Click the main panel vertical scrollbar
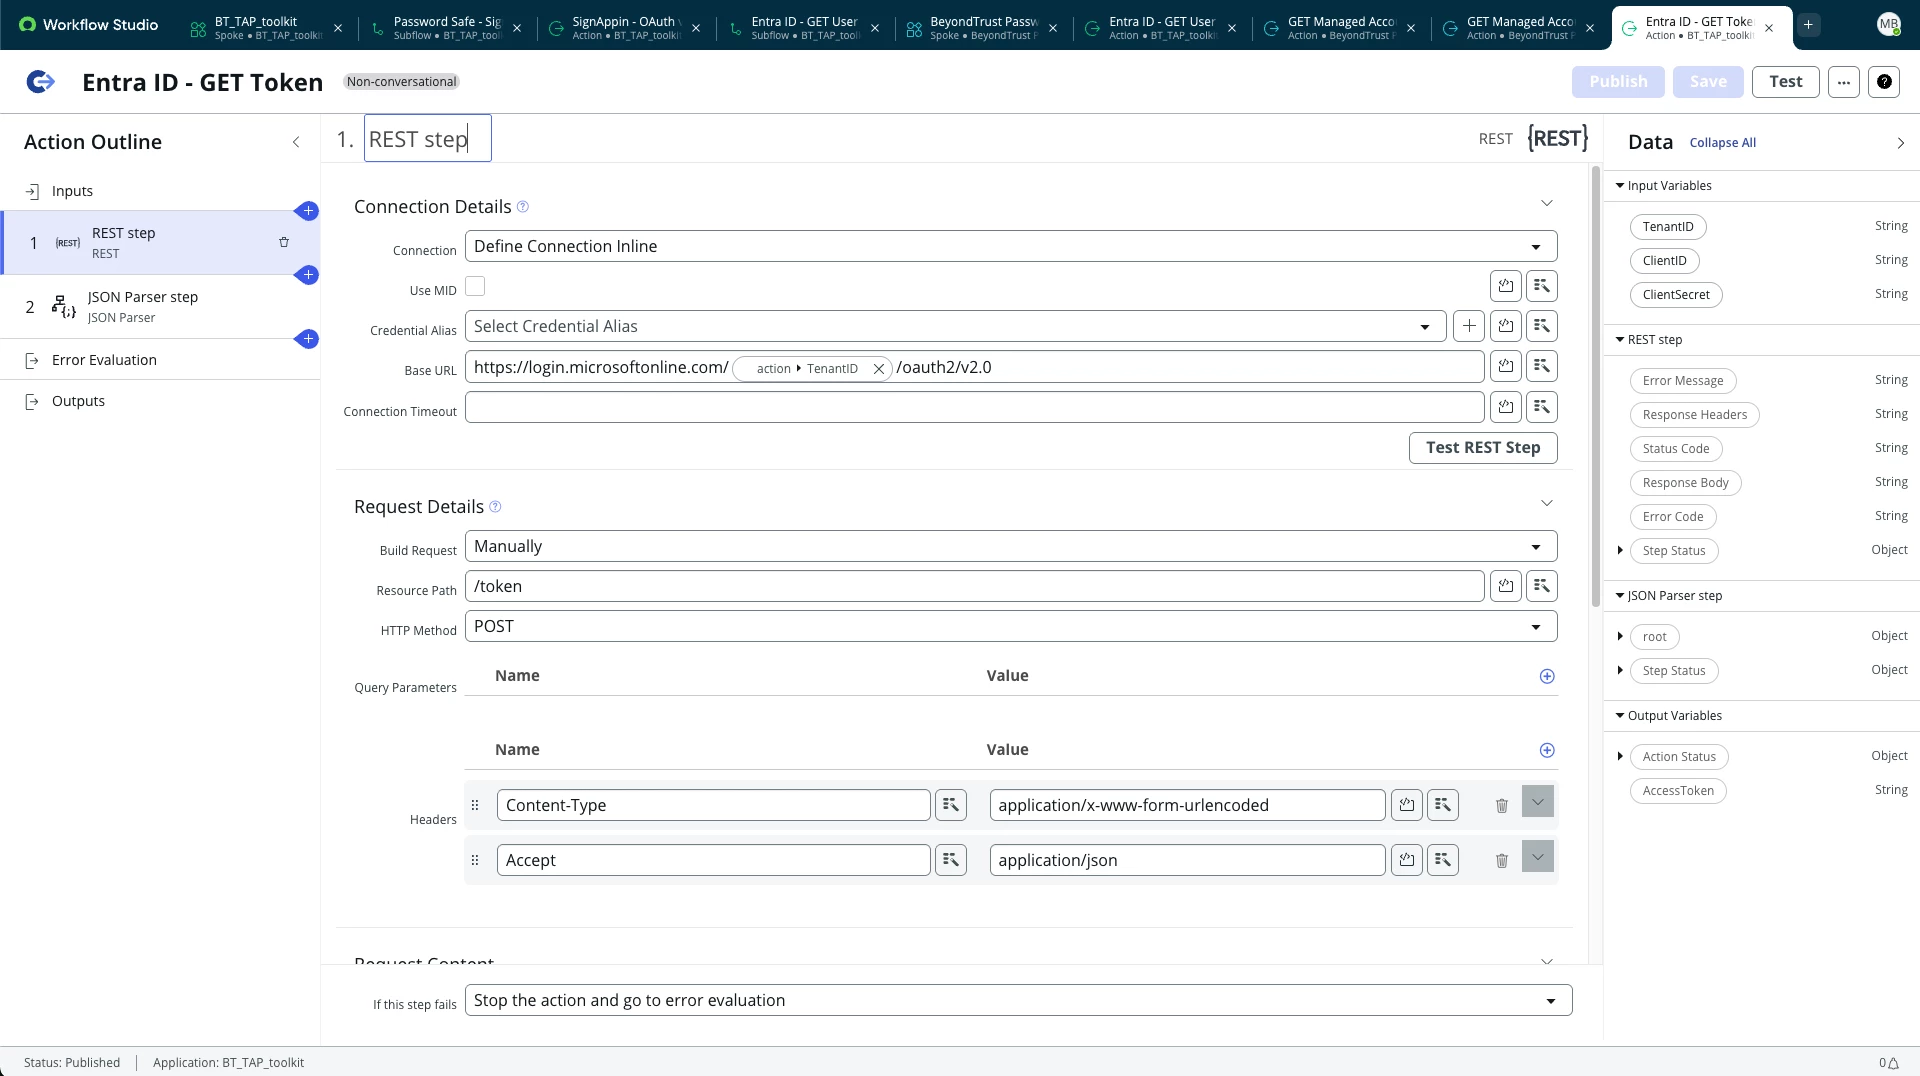 coord(1596,386)
